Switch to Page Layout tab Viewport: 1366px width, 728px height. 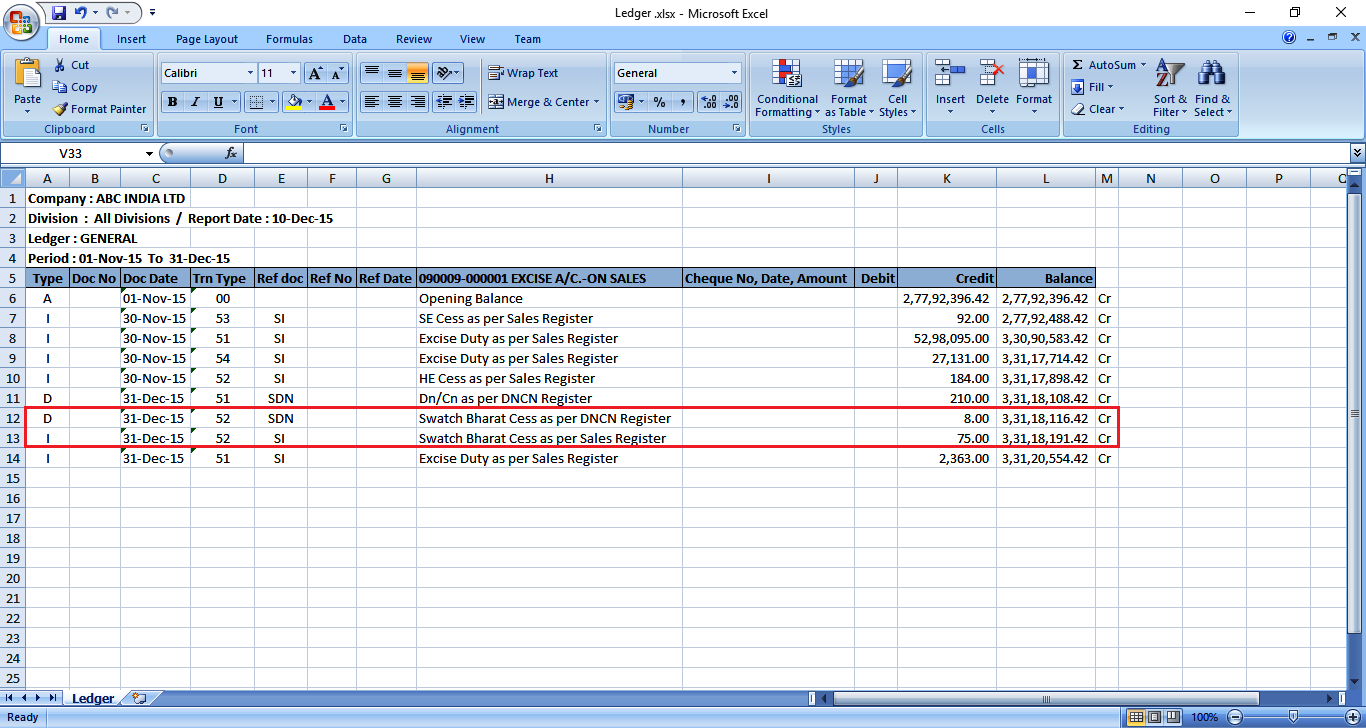click(x=207, y=39)
